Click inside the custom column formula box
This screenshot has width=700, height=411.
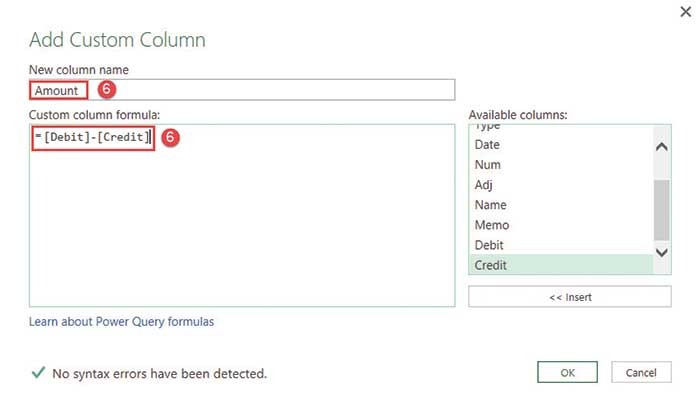(240, 220)
